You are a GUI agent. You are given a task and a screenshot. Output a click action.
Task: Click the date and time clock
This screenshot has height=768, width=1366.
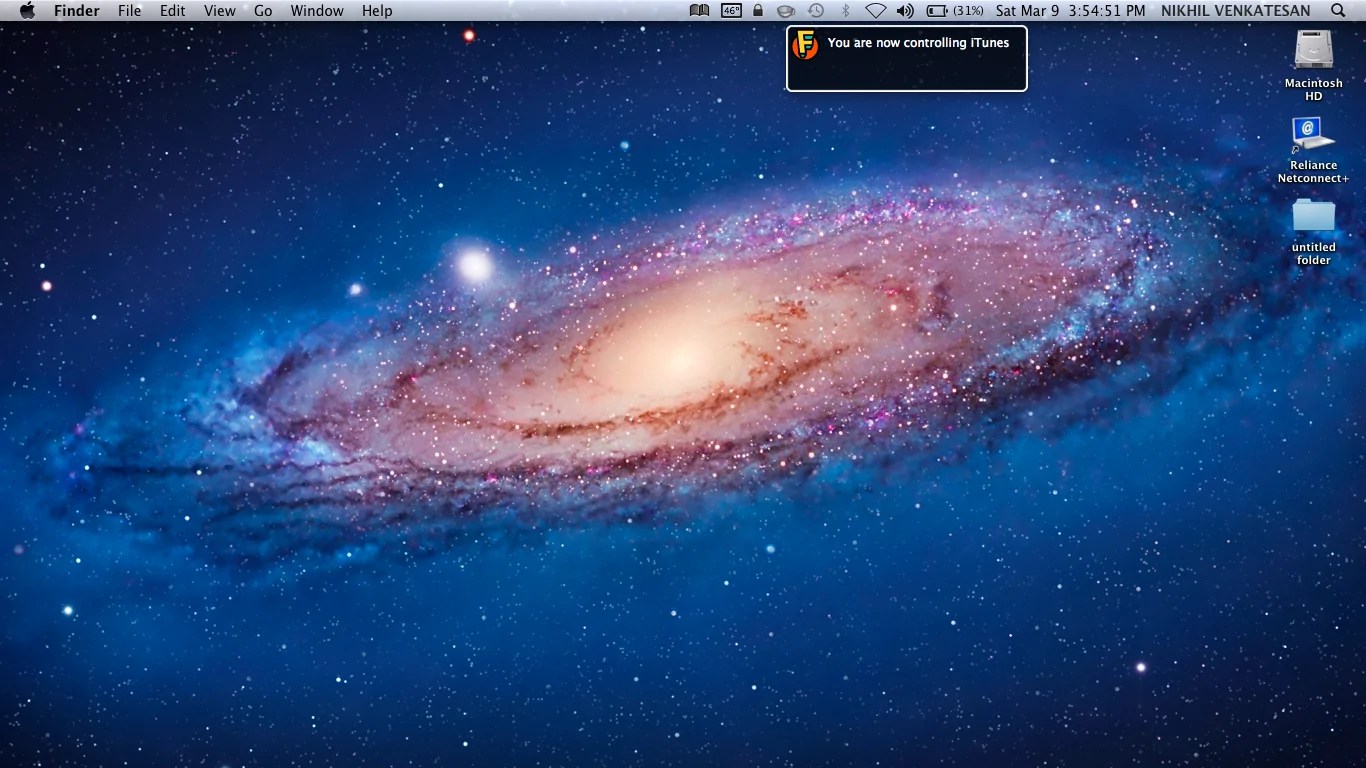coord(1071,11)
